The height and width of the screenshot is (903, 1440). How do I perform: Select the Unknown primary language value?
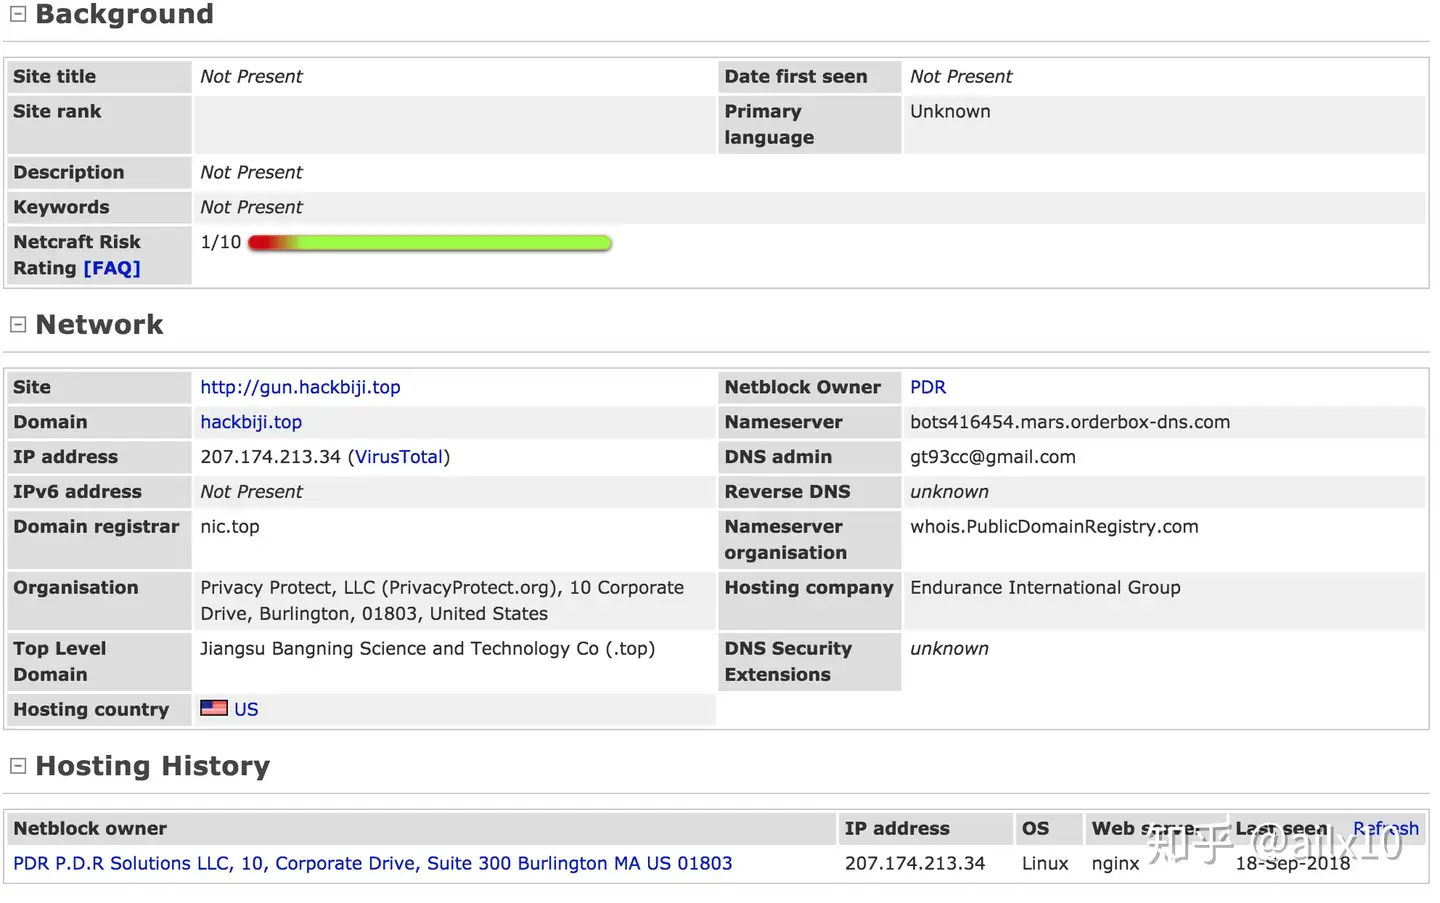pyautogui.click(x=950, y=112)
